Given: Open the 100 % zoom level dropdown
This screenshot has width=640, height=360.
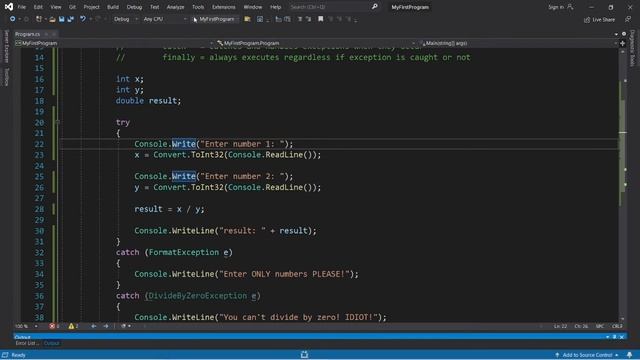Looking at the screenshot, I should click(26, 326).
